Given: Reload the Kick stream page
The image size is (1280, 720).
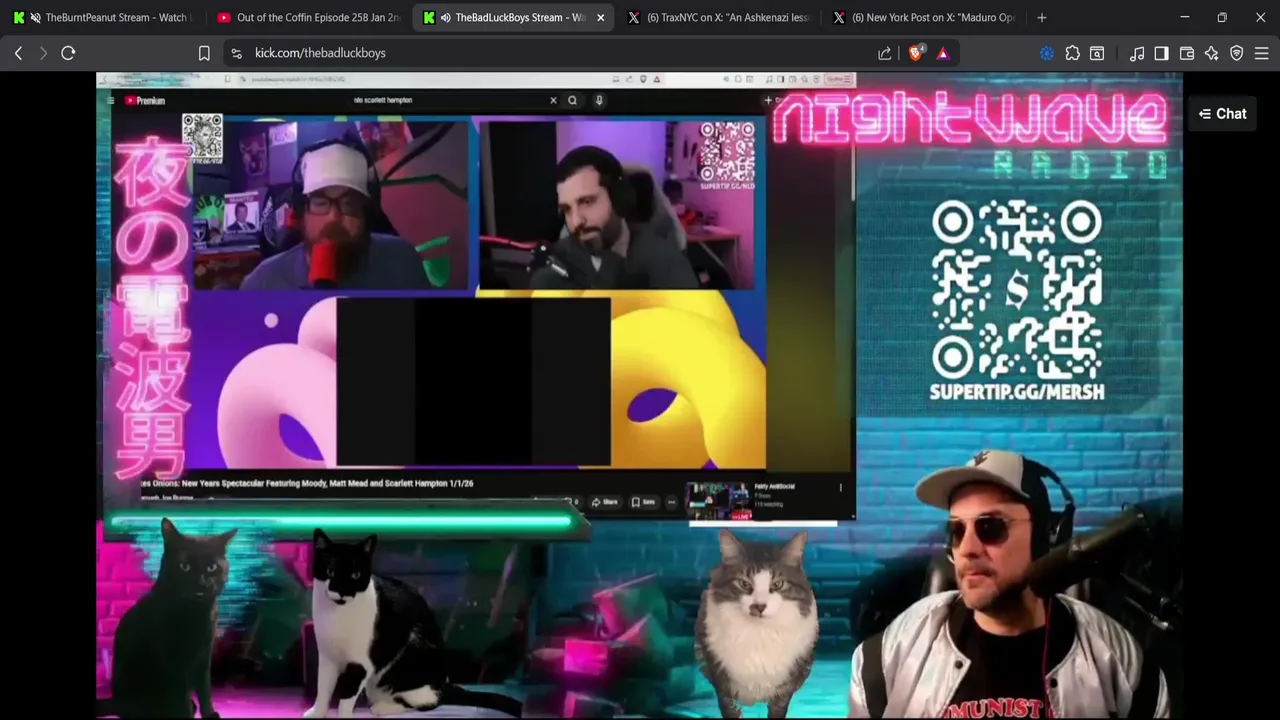Looking at the screenshot, I should coord(68,53).
